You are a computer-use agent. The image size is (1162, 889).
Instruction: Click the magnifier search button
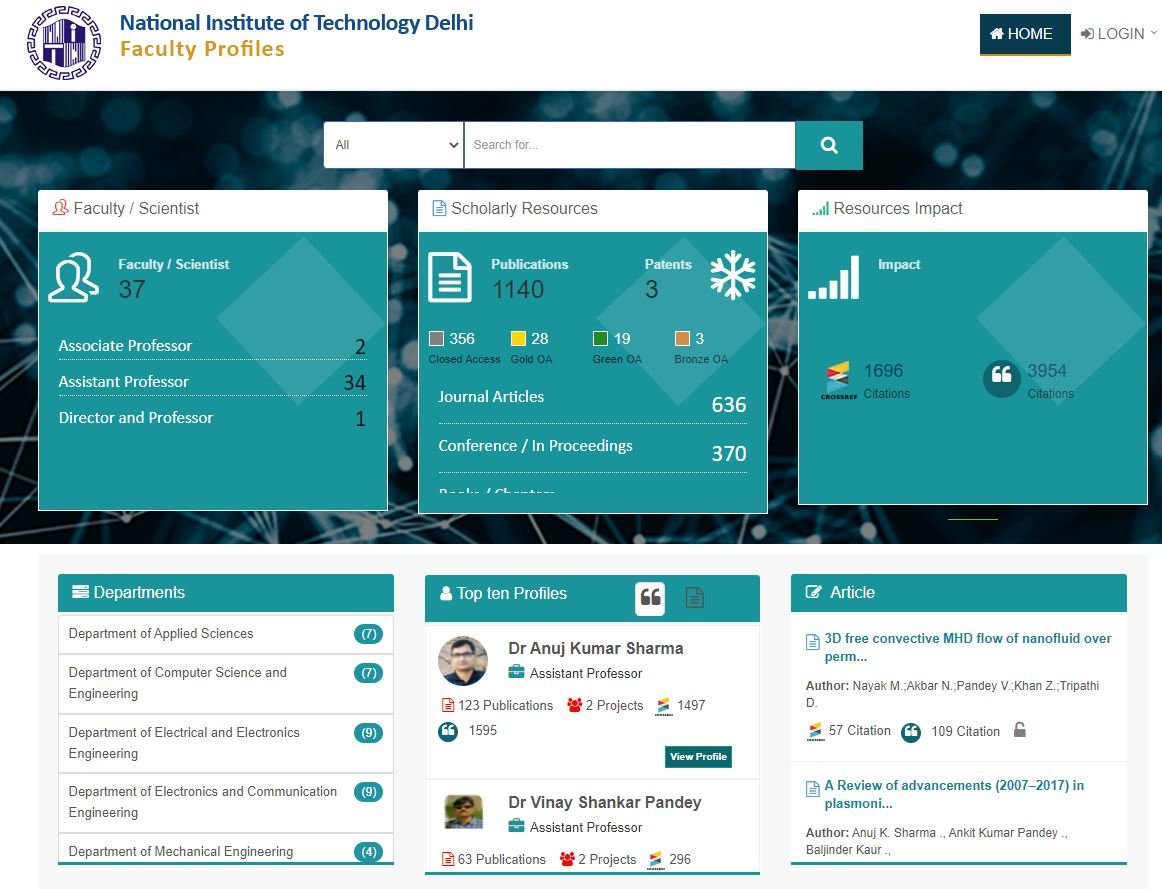(x=828, y=146)
